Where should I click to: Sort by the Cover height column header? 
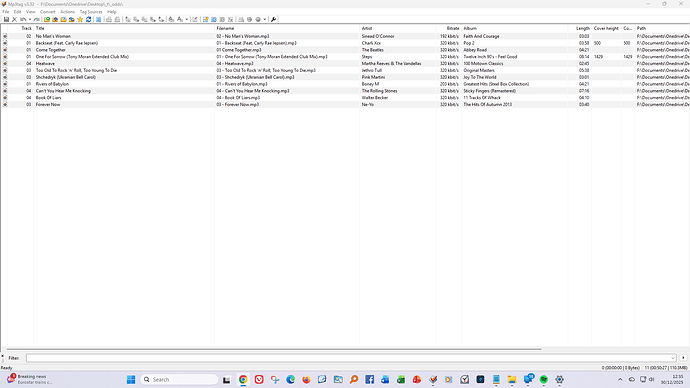pos(606,28)
